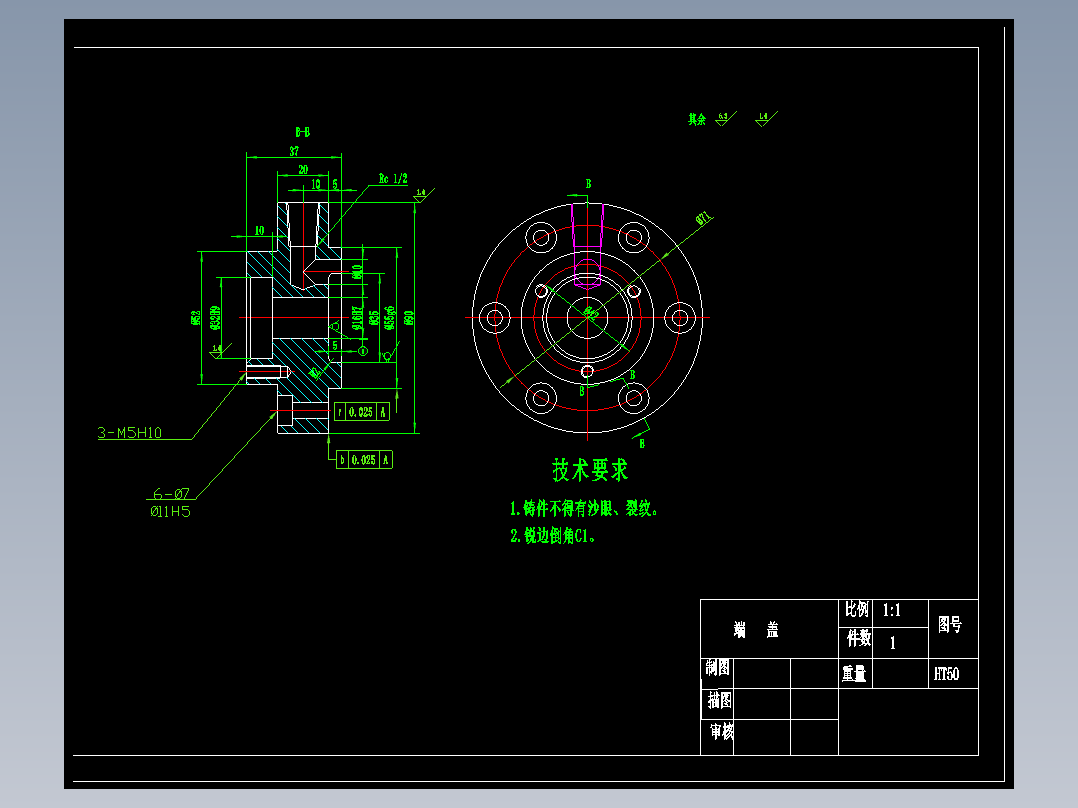Select note 2.锐边倒角C1
Viewport: 1078px width, 808px height.
pyautogui.click(x=552, y=536)
